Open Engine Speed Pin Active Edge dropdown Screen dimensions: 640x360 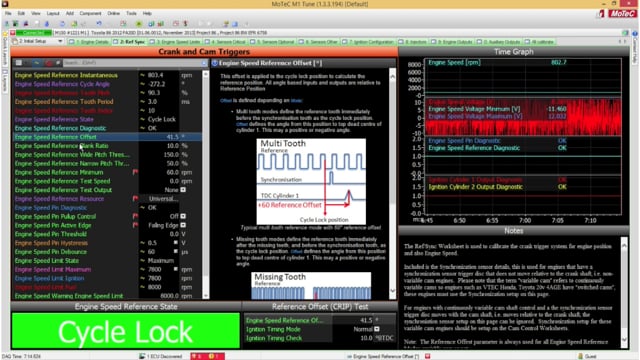(x=183, y=225)
